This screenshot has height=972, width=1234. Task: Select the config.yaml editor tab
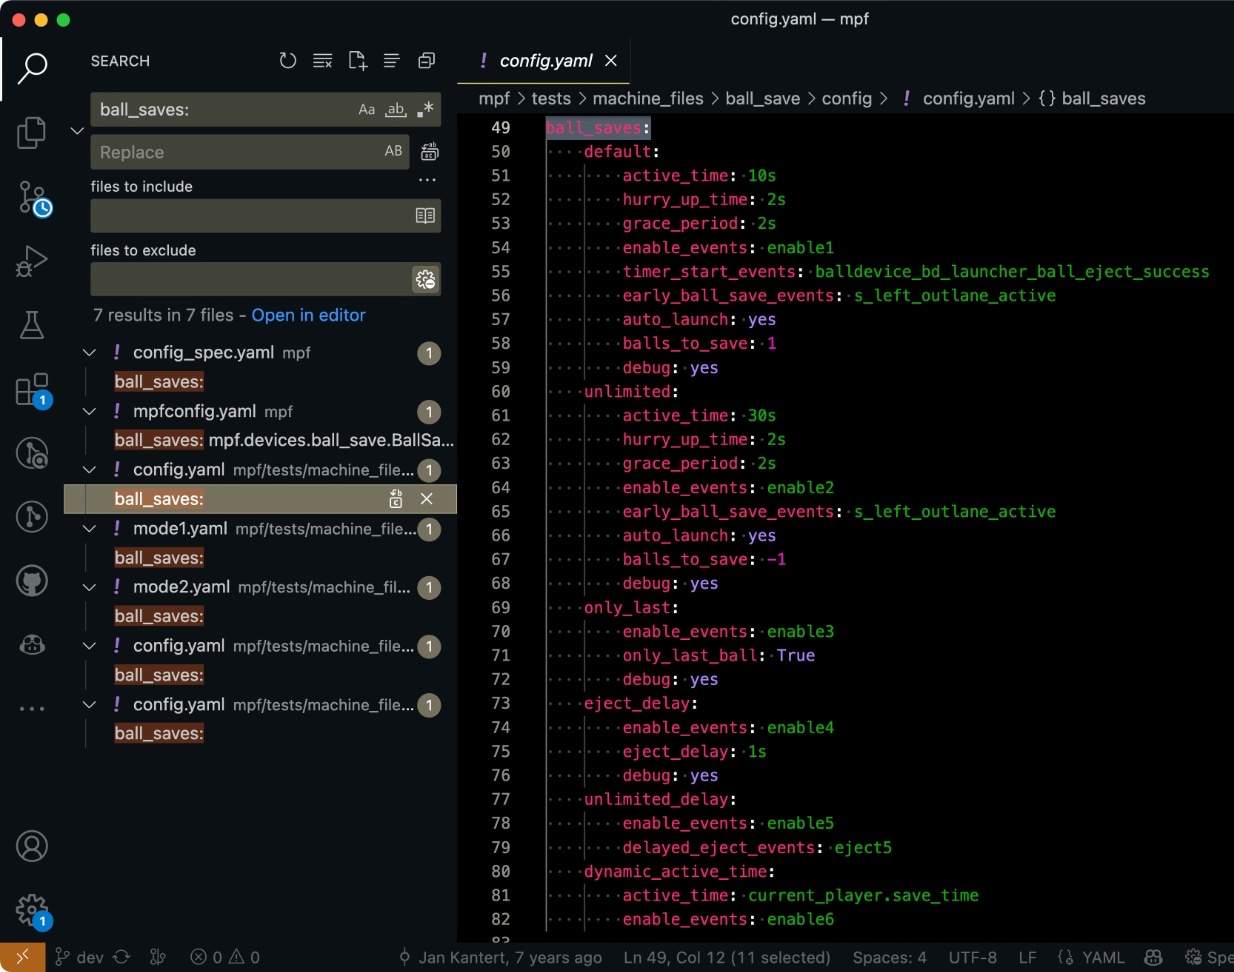pos(546,61)
